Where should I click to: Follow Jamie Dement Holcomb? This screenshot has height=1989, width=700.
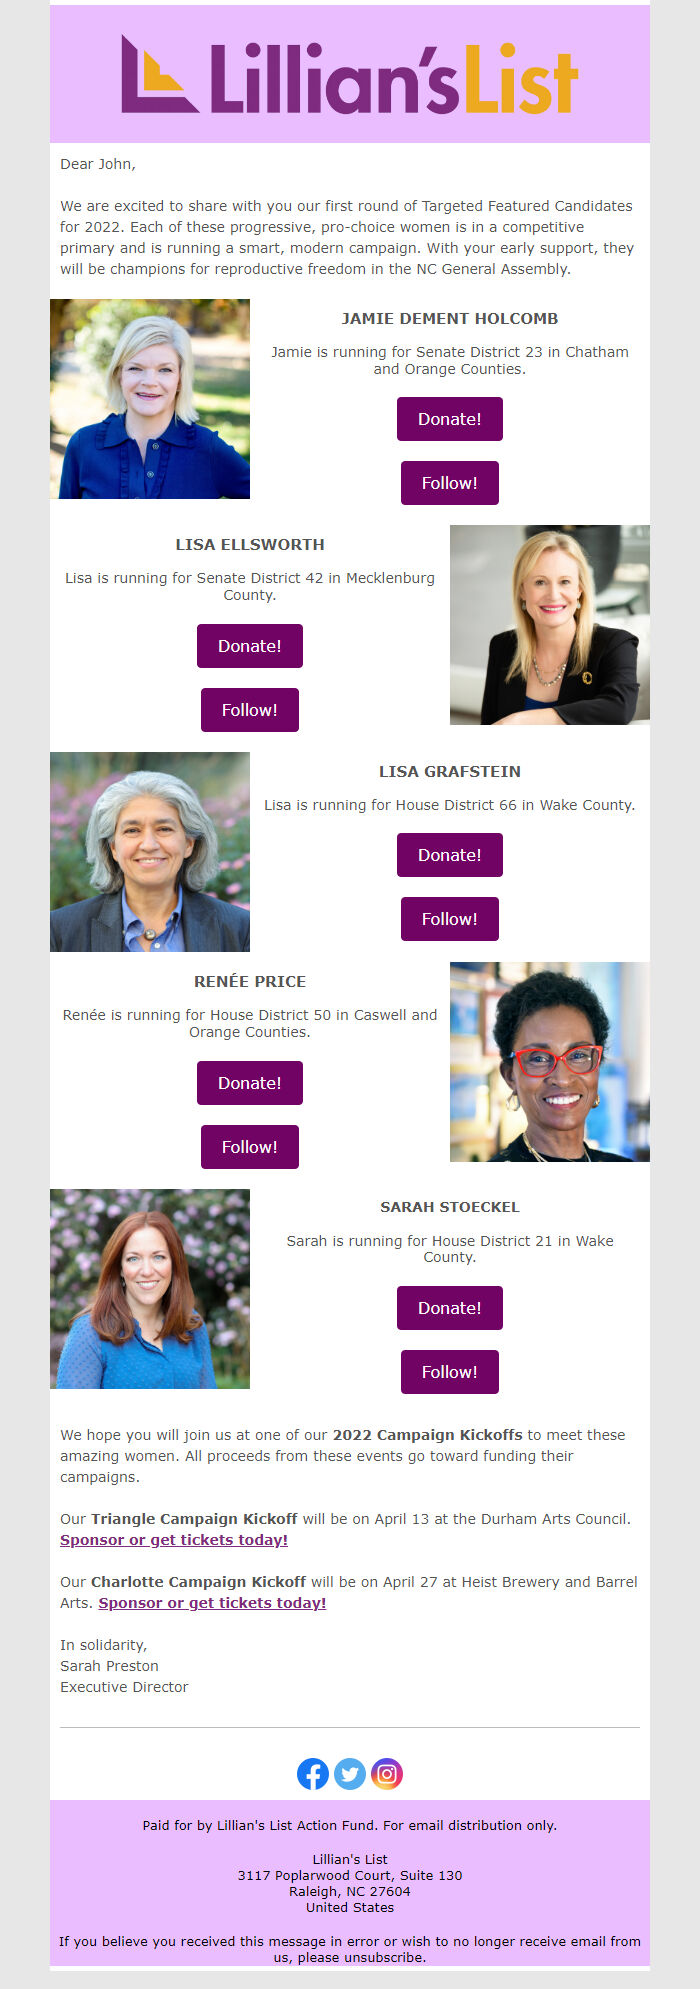(450, 483)
